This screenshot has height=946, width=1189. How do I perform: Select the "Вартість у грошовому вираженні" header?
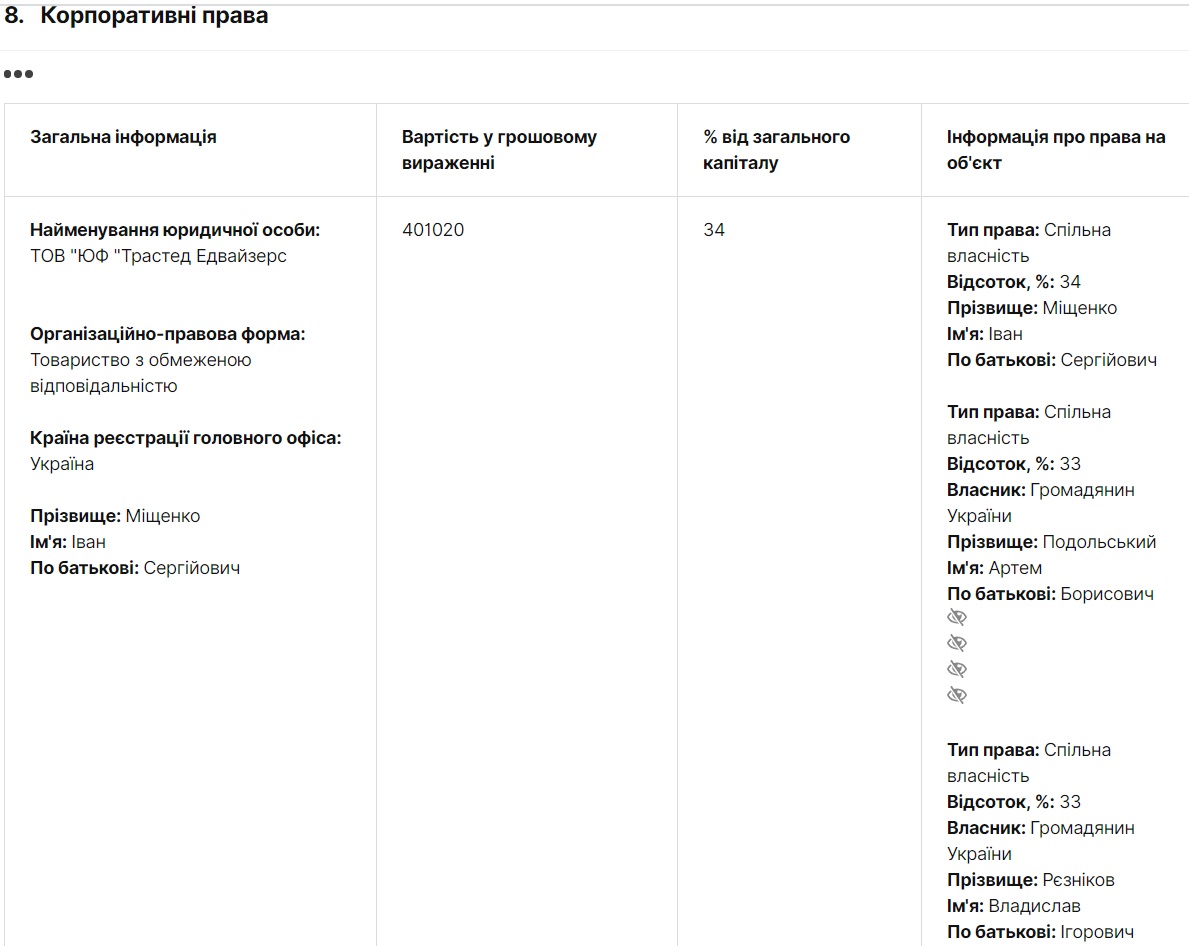pyautogui.click(x=499, y=150)
